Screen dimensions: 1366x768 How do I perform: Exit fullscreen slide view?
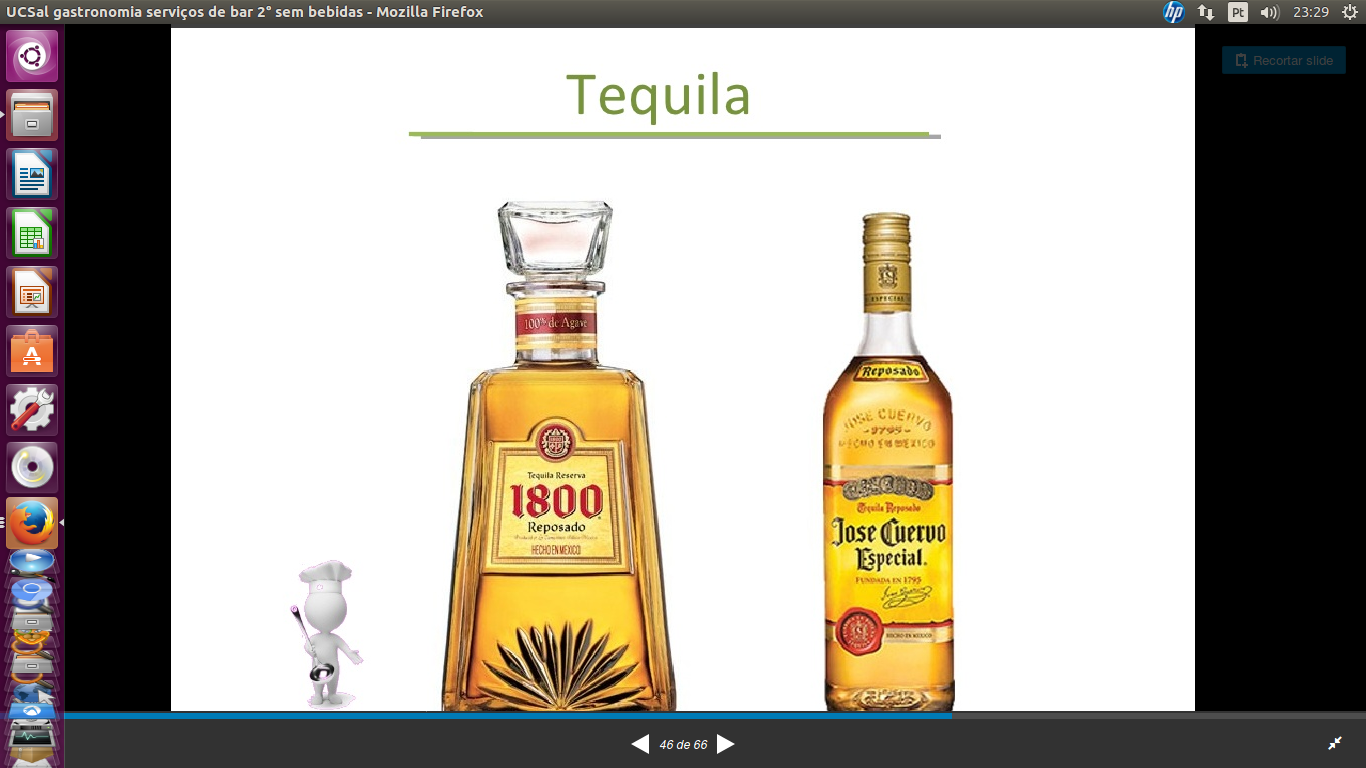(1334, 743)
